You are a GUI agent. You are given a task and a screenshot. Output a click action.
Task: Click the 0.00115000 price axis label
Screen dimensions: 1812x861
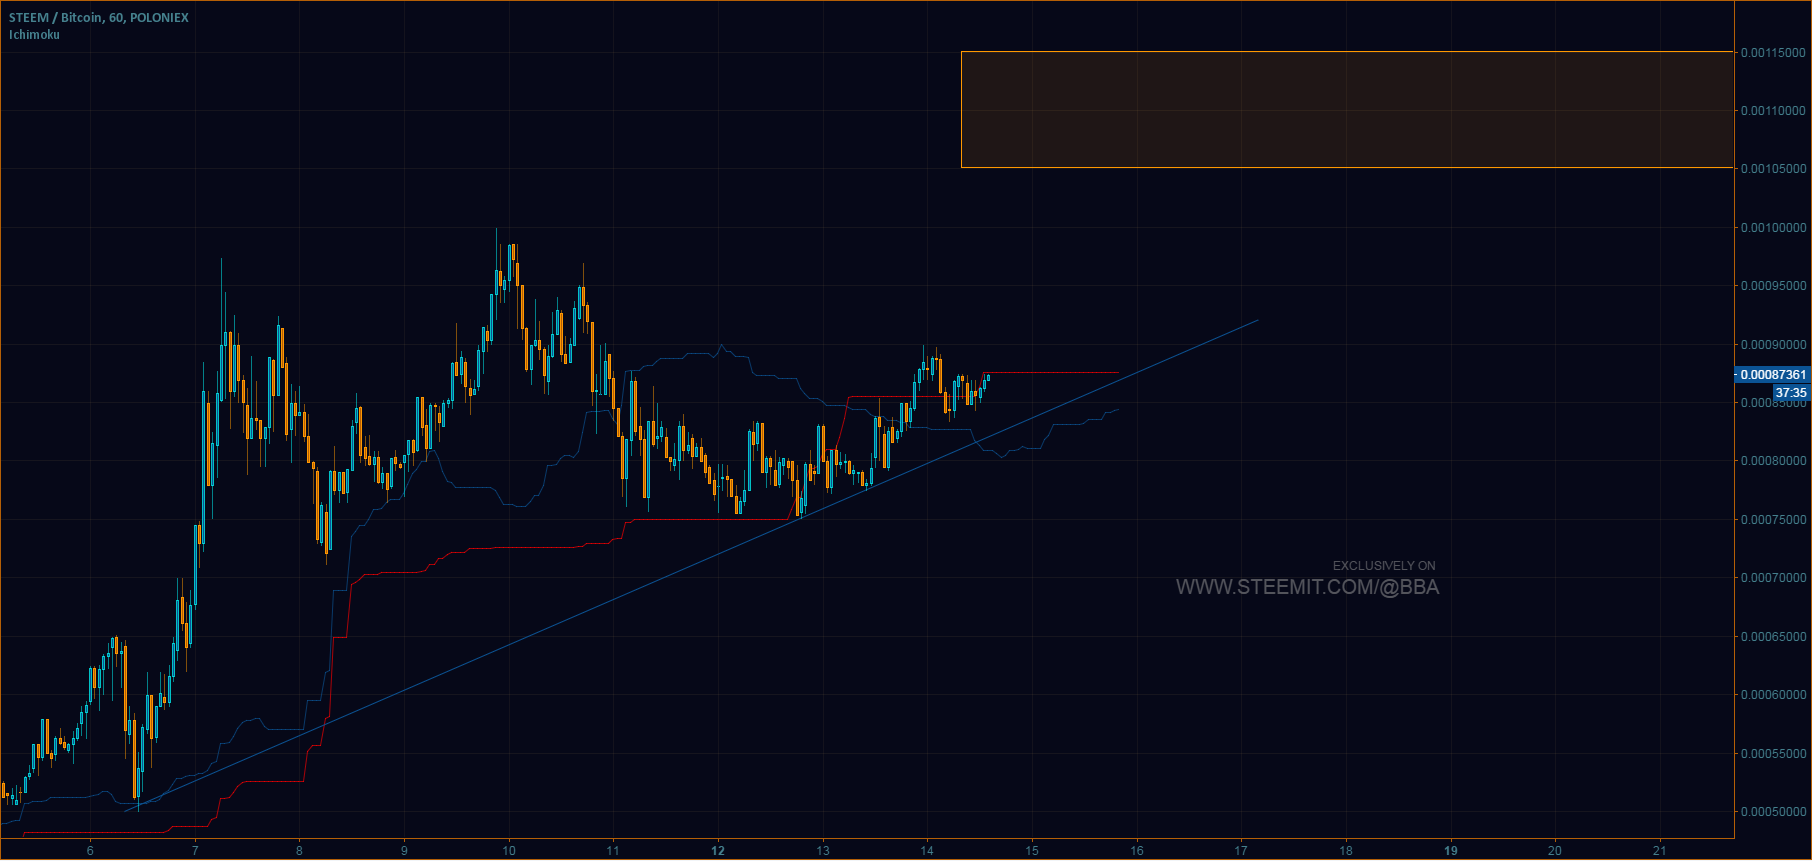tap(1773, 53)
